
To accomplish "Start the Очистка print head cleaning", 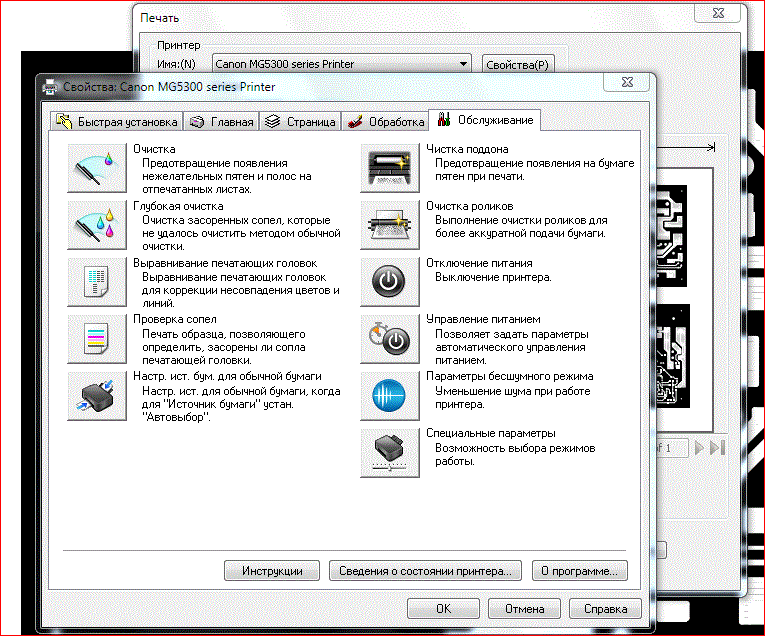I will (x=97, y=168).
